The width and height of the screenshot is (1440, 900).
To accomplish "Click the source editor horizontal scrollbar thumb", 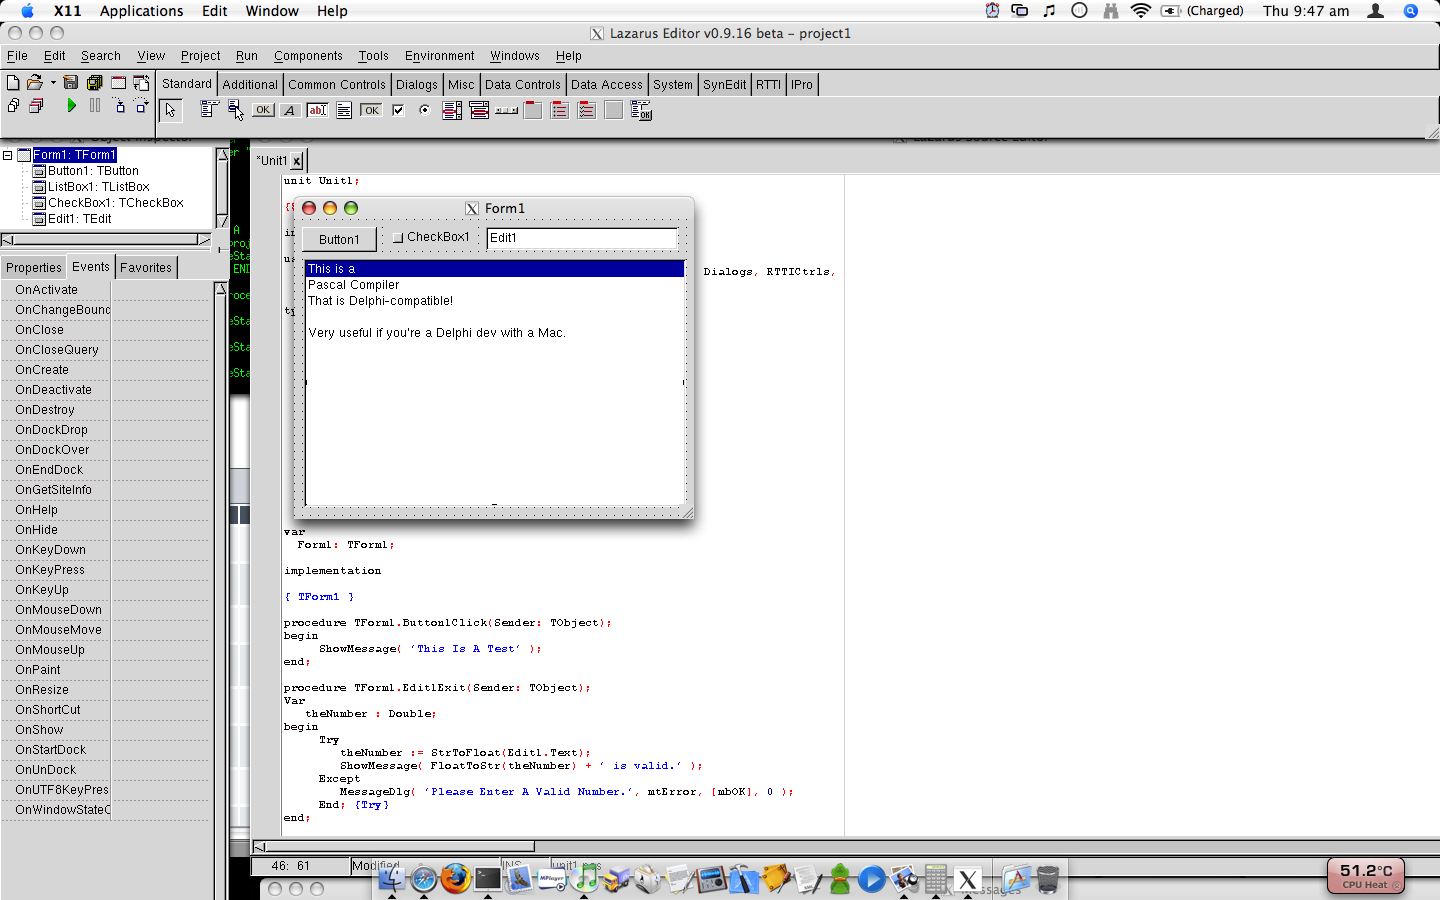I will [400, 846].
